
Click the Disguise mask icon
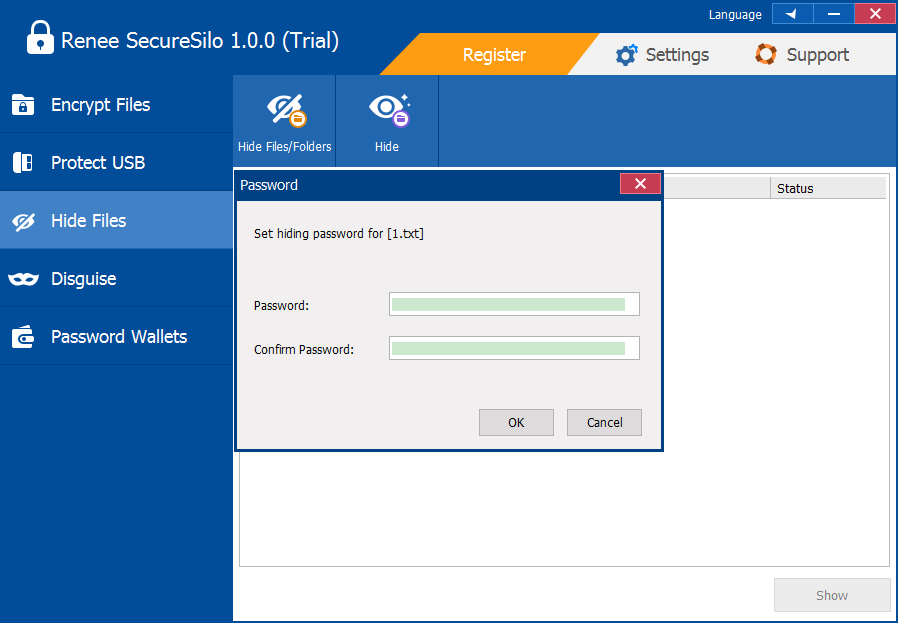coord(23,279)
